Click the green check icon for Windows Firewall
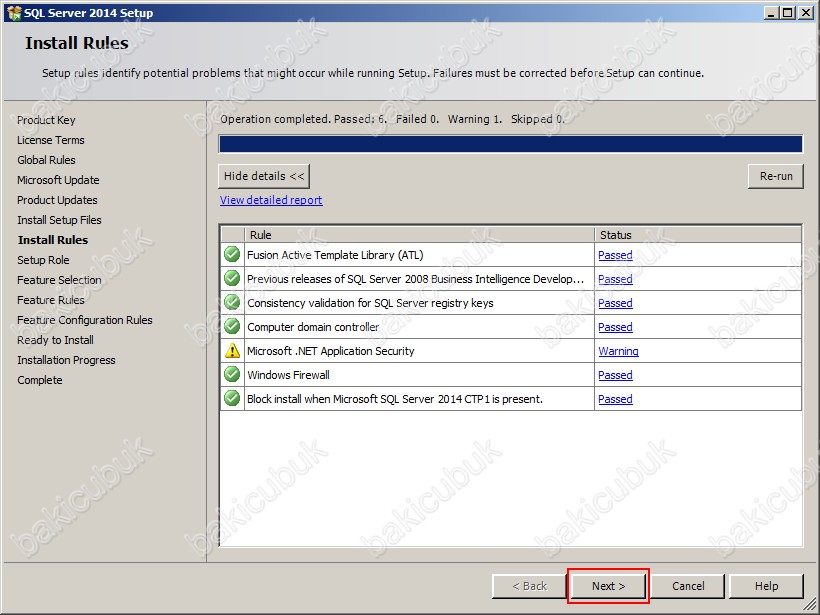Viewport: 820px width, 615px height. click(x=232, y=375)
